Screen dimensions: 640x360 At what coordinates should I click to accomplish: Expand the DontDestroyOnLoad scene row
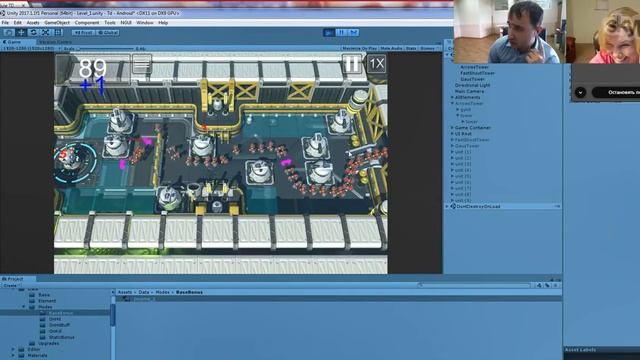click(x=448, y=207)
